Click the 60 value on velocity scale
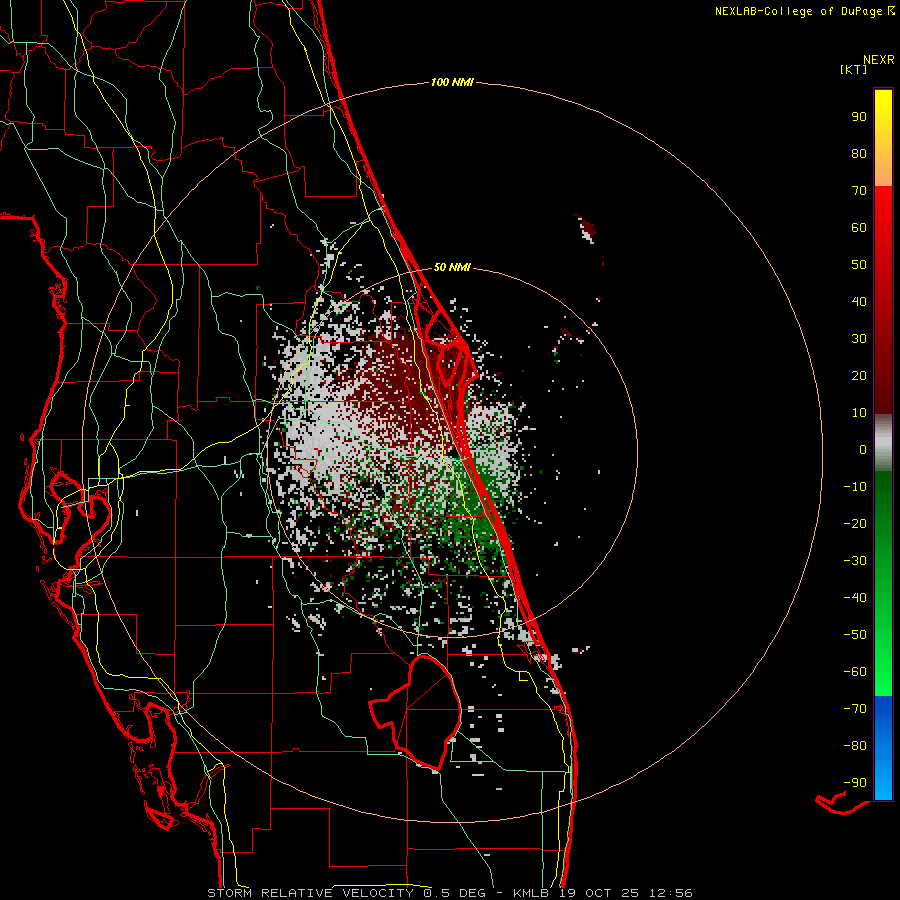900x900 pixels. (859, 228)
